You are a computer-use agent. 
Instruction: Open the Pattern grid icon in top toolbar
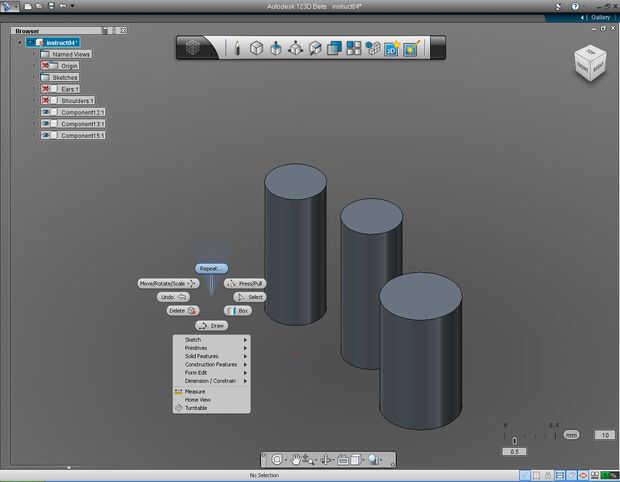point(353,48)
